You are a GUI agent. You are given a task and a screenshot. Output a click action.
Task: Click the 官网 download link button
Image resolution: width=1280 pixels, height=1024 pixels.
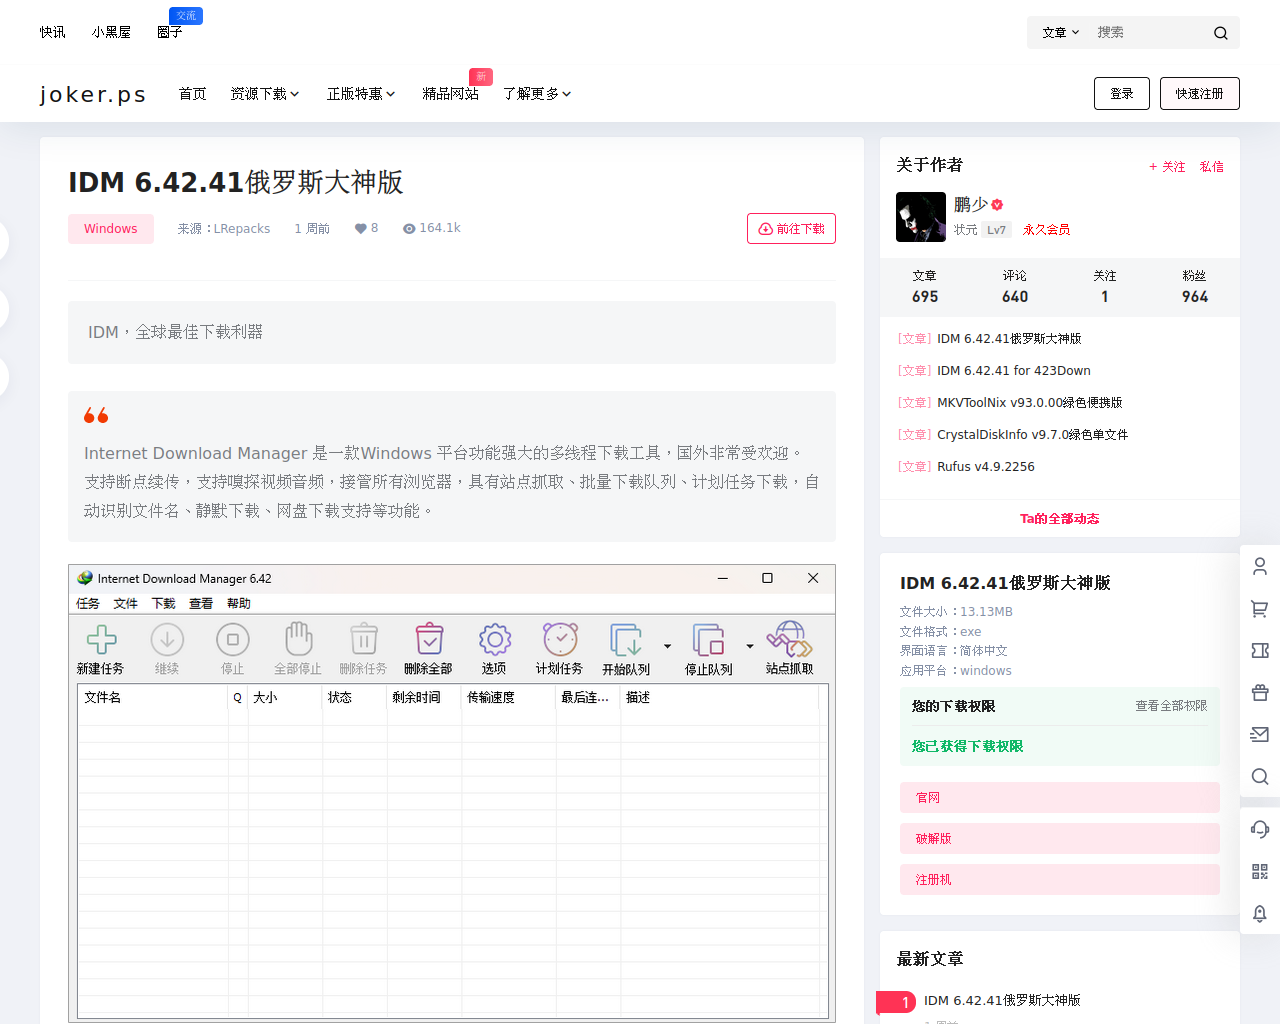[x=1060, y=798]
